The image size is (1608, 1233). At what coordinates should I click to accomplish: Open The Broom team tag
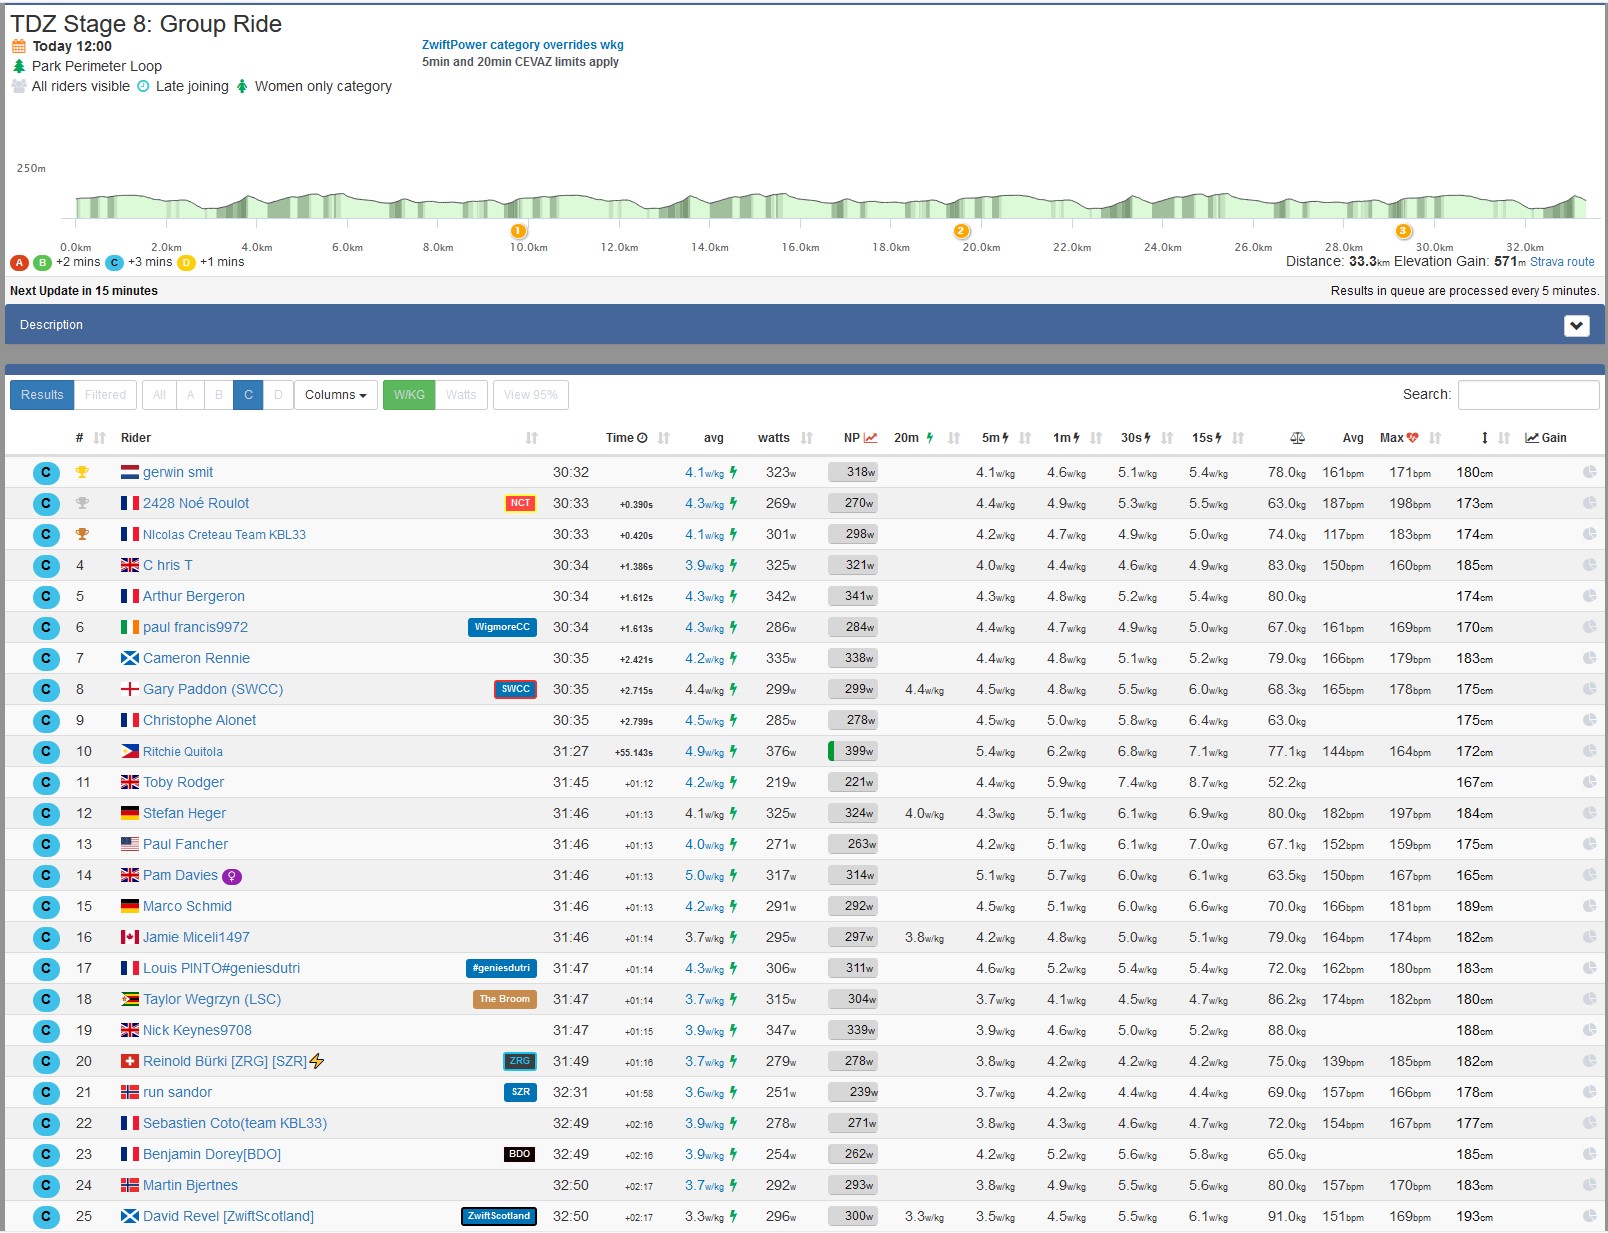tap(505, 999)
